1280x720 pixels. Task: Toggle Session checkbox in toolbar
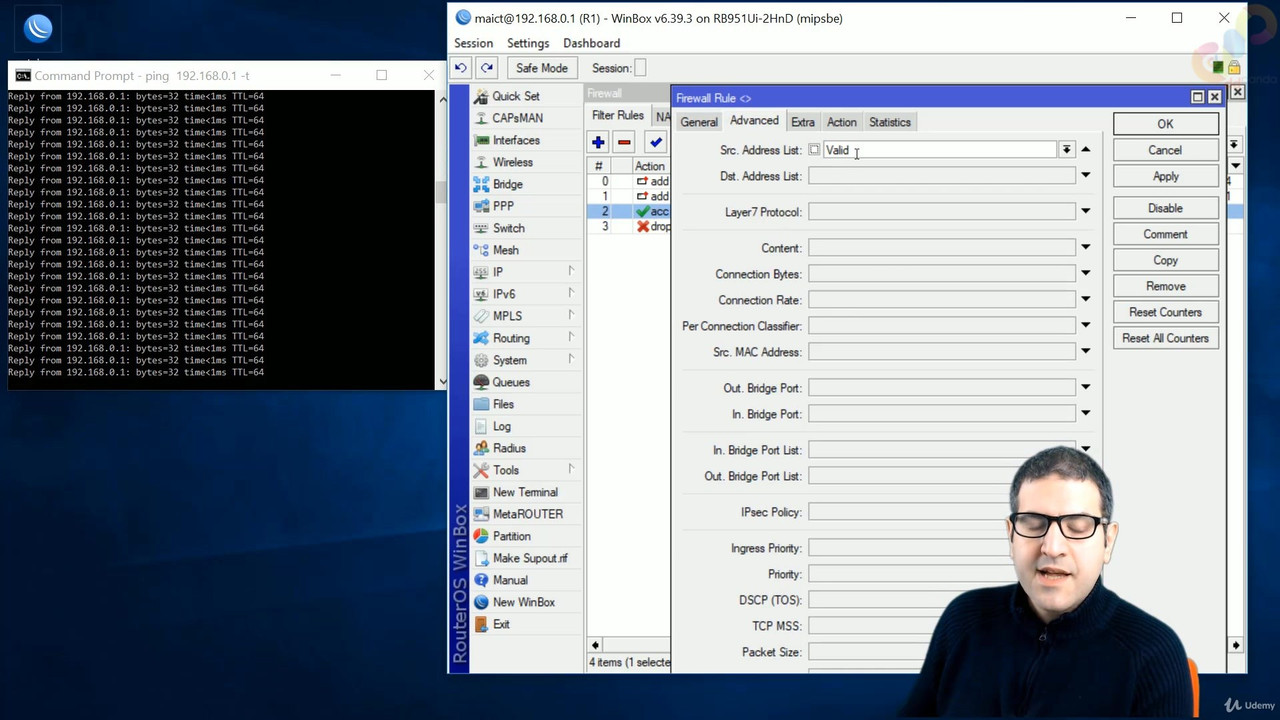[x=640, y=68]
